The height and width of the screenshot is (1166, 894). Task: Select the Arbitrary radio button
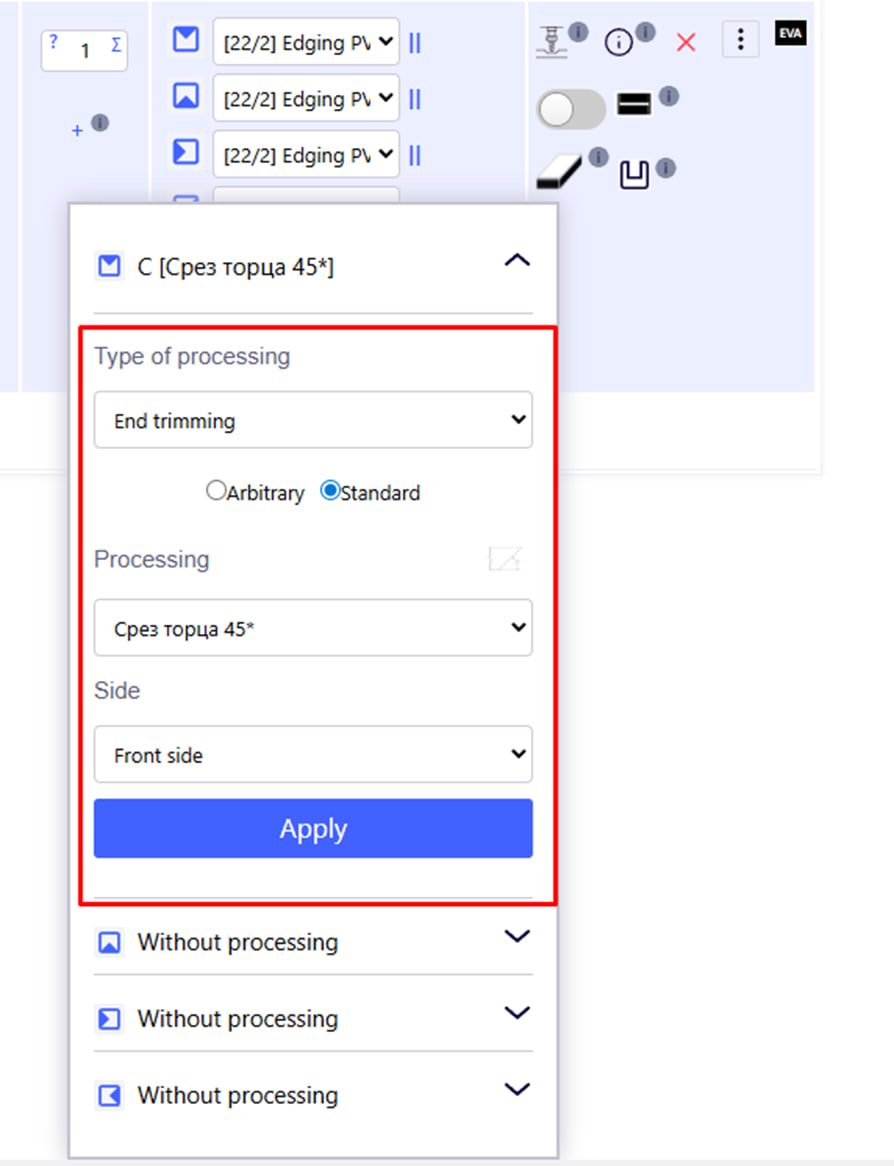pos(216,491)
